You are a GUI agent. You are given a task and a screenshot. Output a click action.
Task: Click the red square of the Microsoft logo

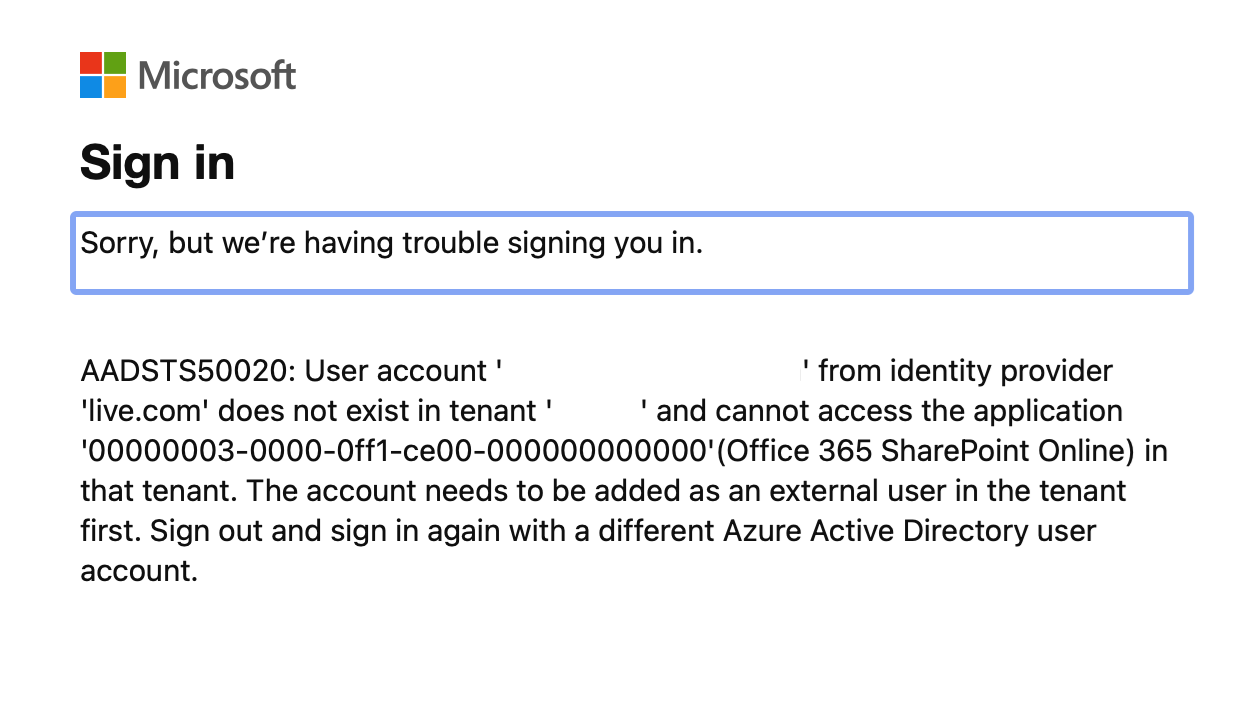[x=91, y=63]
